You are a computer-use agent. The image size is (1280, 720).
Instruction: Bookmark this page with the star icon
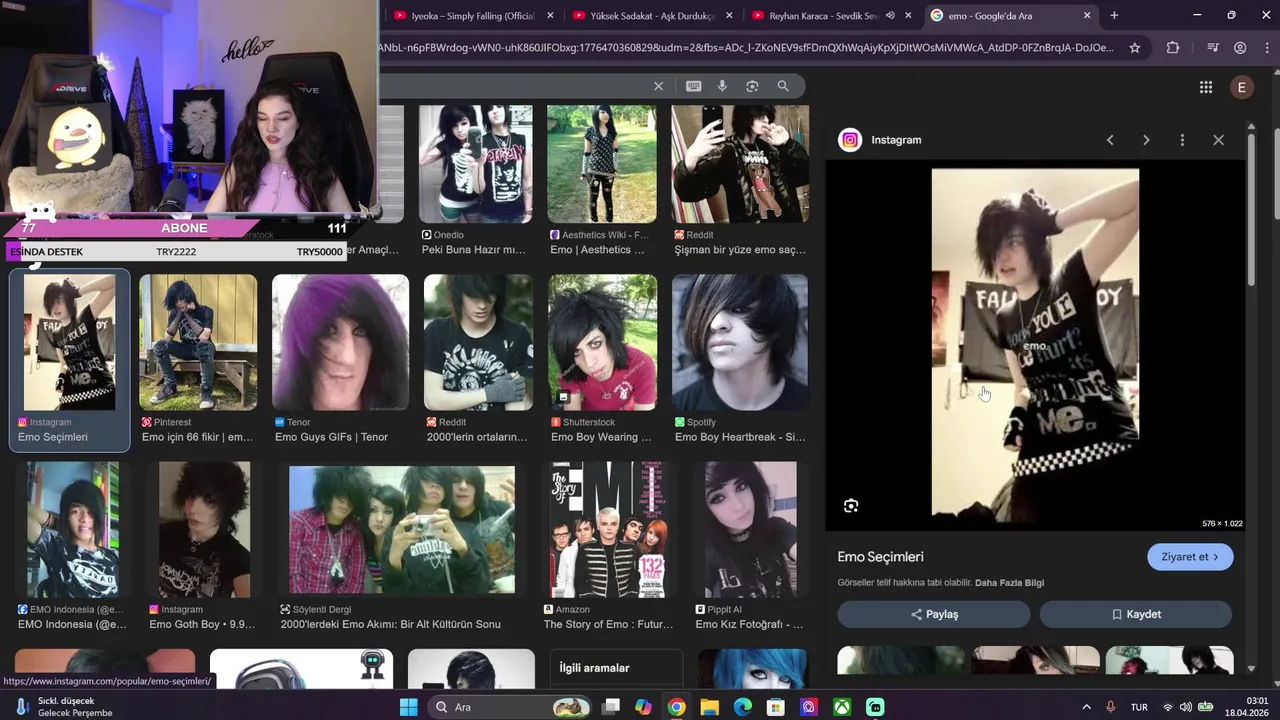tap(1135, 47)
